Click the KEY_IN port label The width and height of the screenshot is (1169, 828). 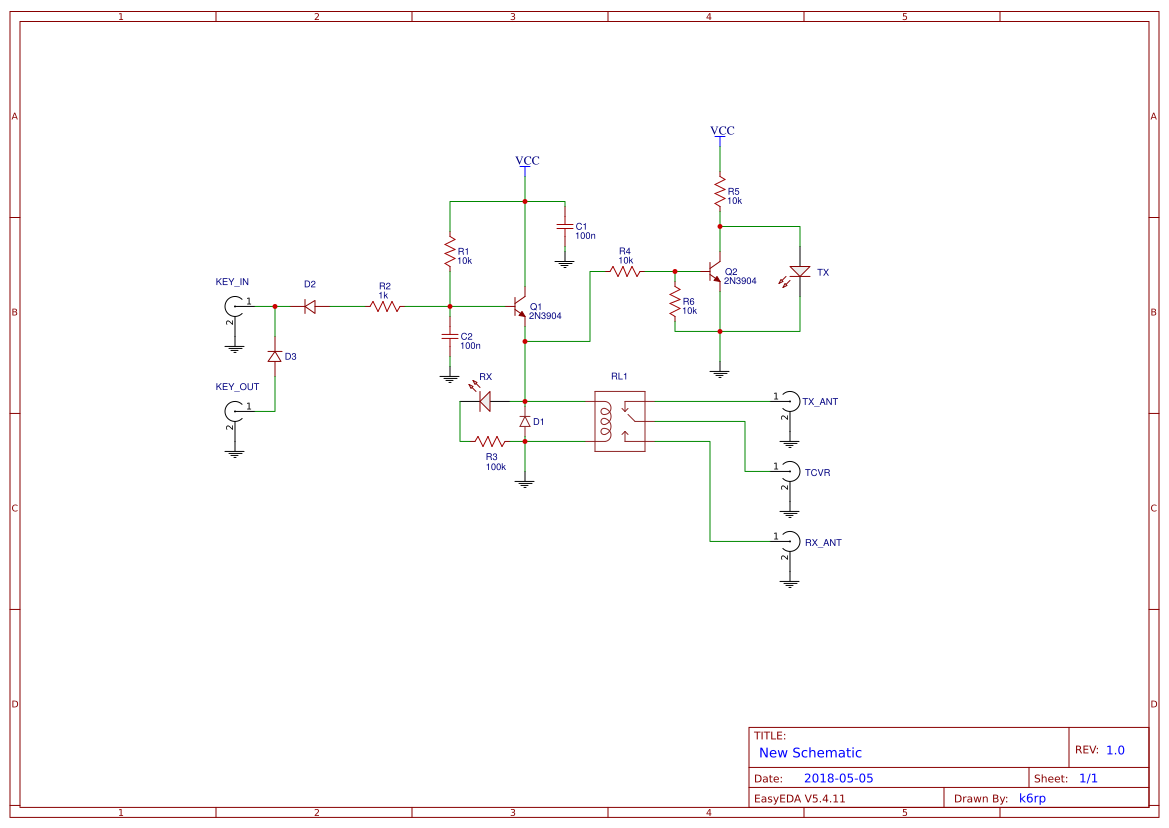[x=232, y=282]
